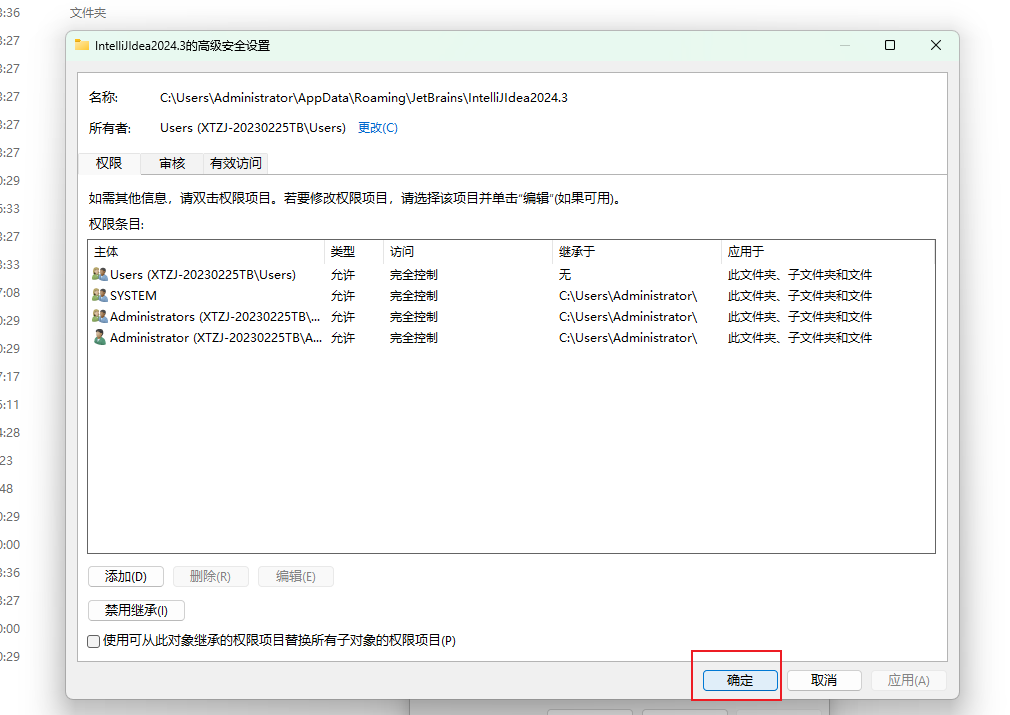Open the 有效访问 tab
The image size is (1010, 715).
coord(236,164)
